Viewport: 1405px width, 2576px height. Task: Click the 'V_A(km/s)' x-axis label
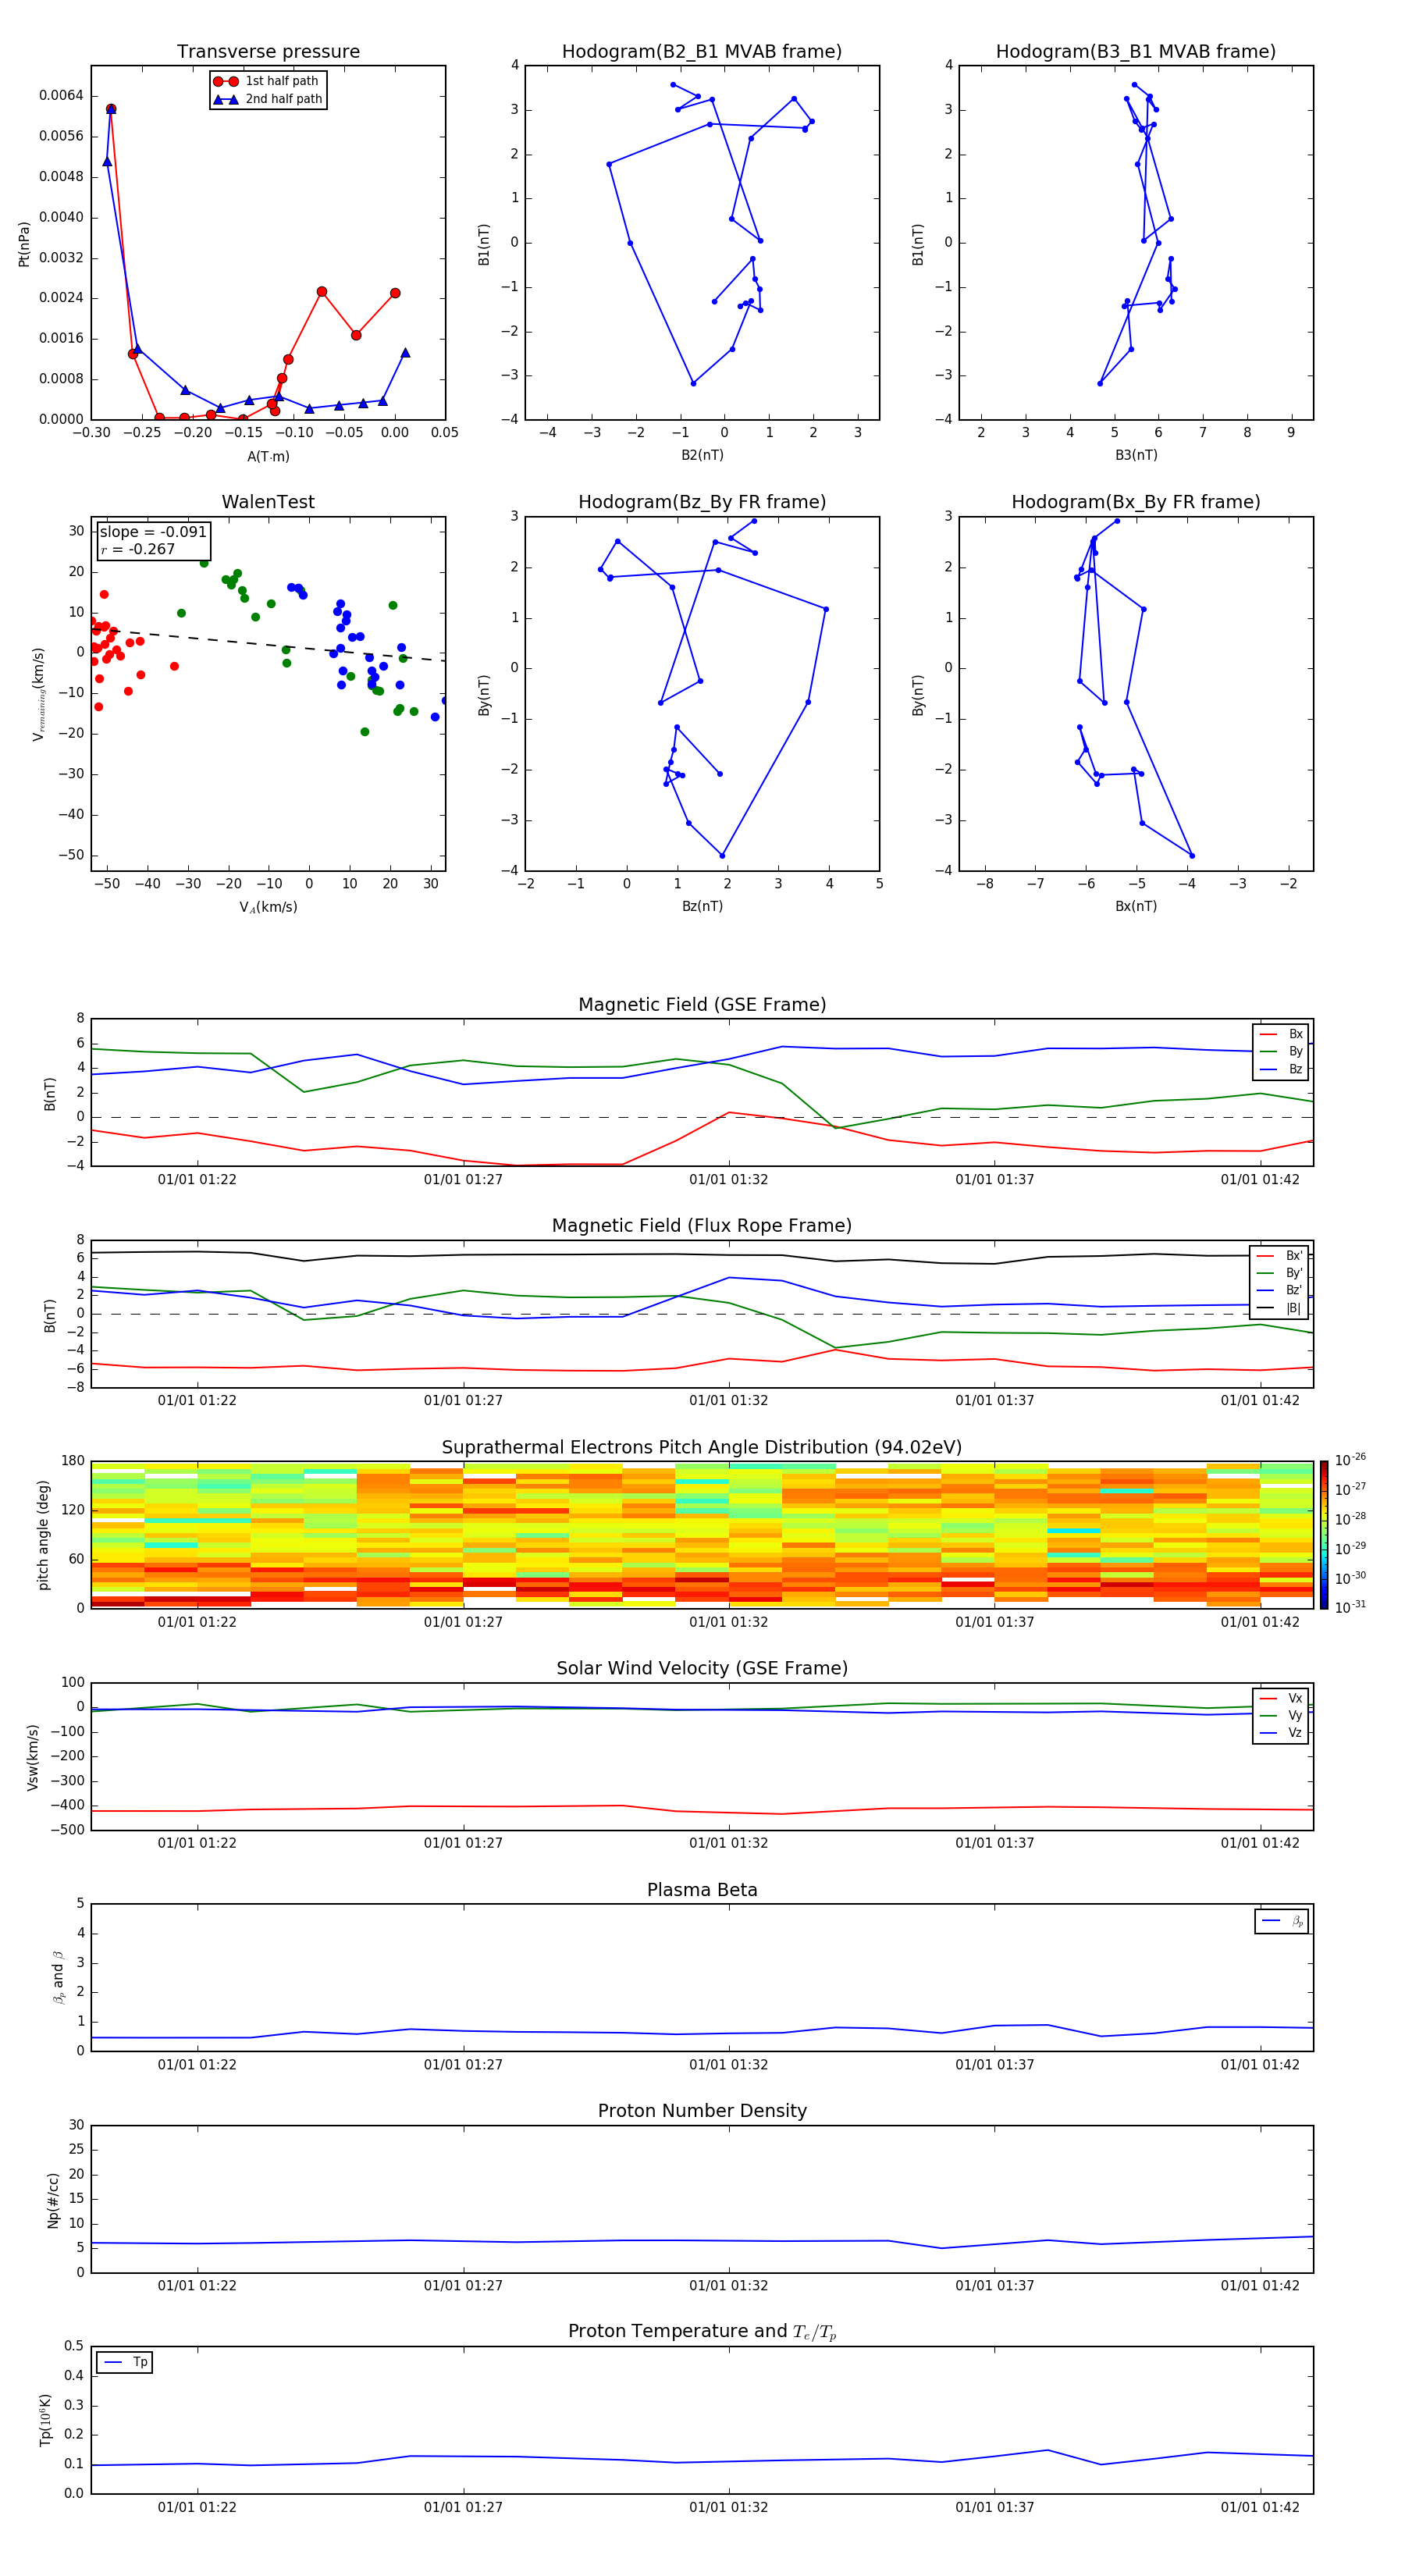coord(268,907)
